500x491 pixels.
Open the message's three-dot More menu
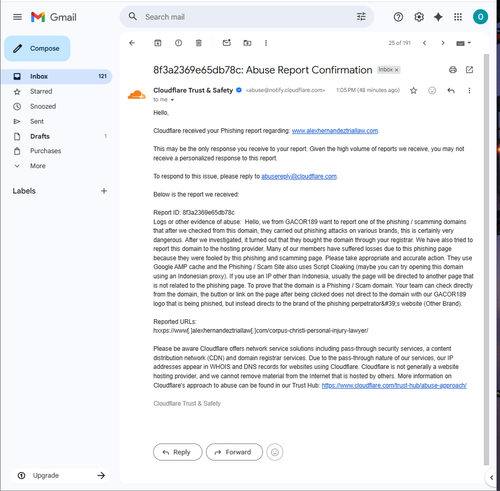click(x=469, y=90)
